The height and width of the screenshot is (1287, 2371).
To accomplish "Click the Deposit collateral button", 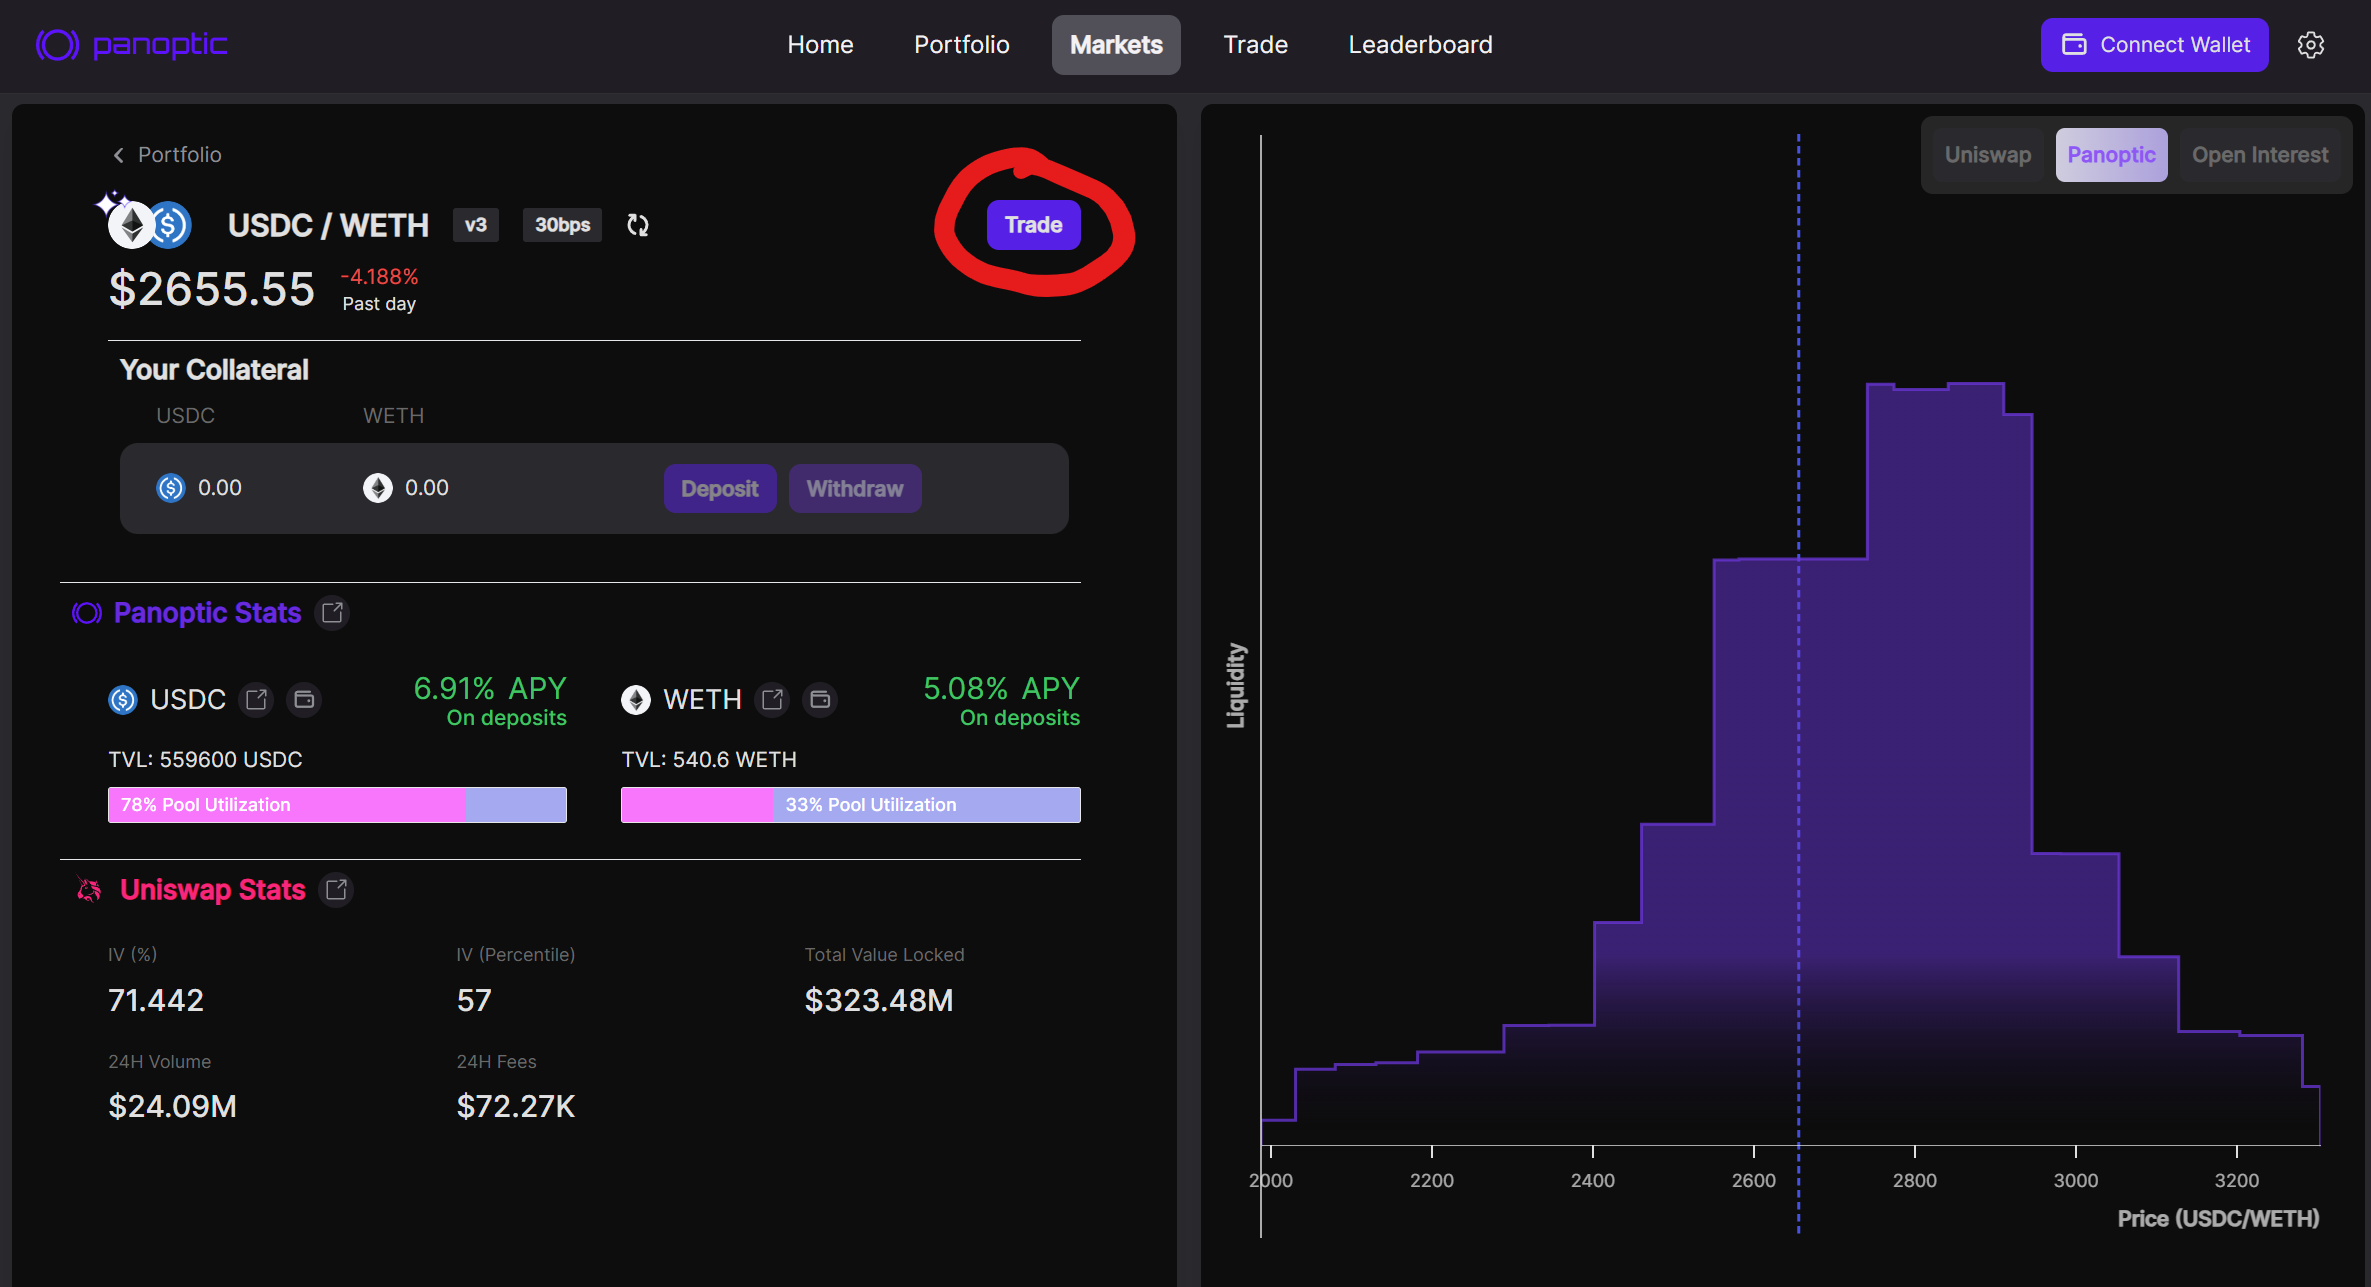I will tap(719, 489).
